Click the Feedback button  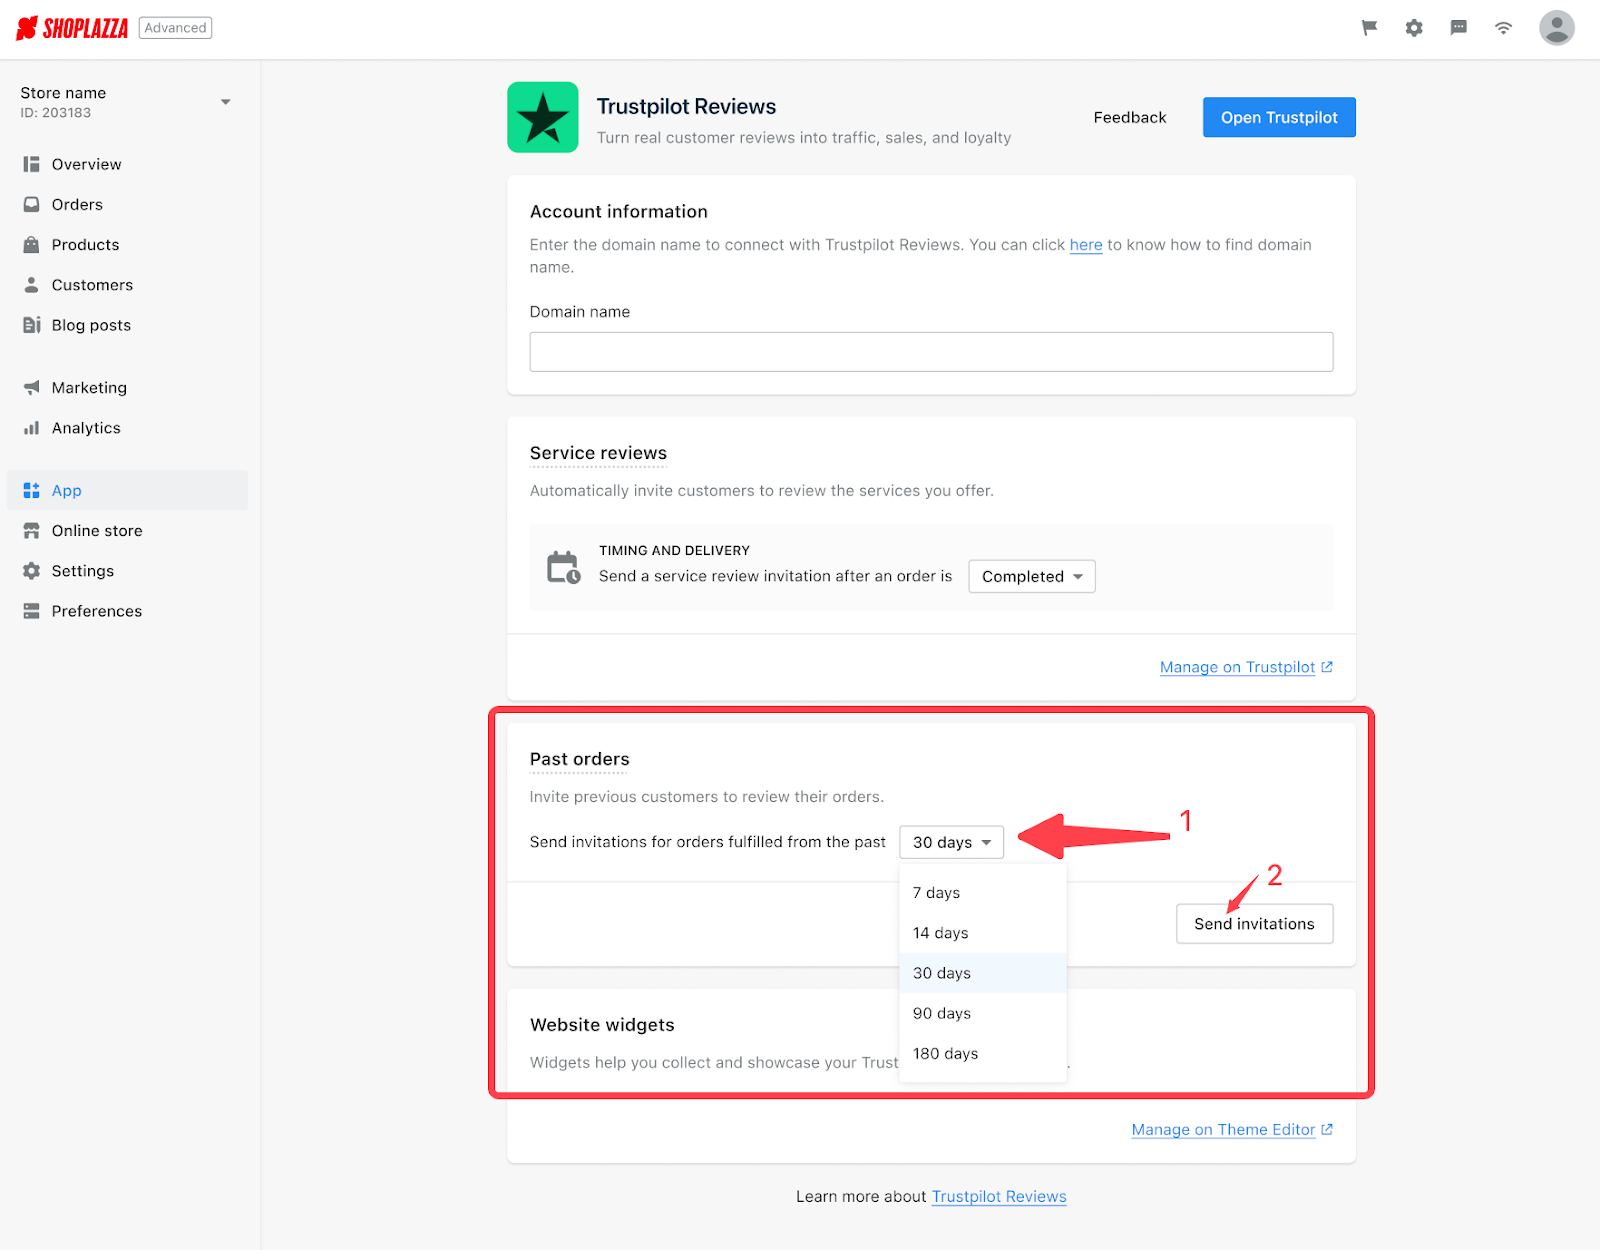pos(1130,117)
